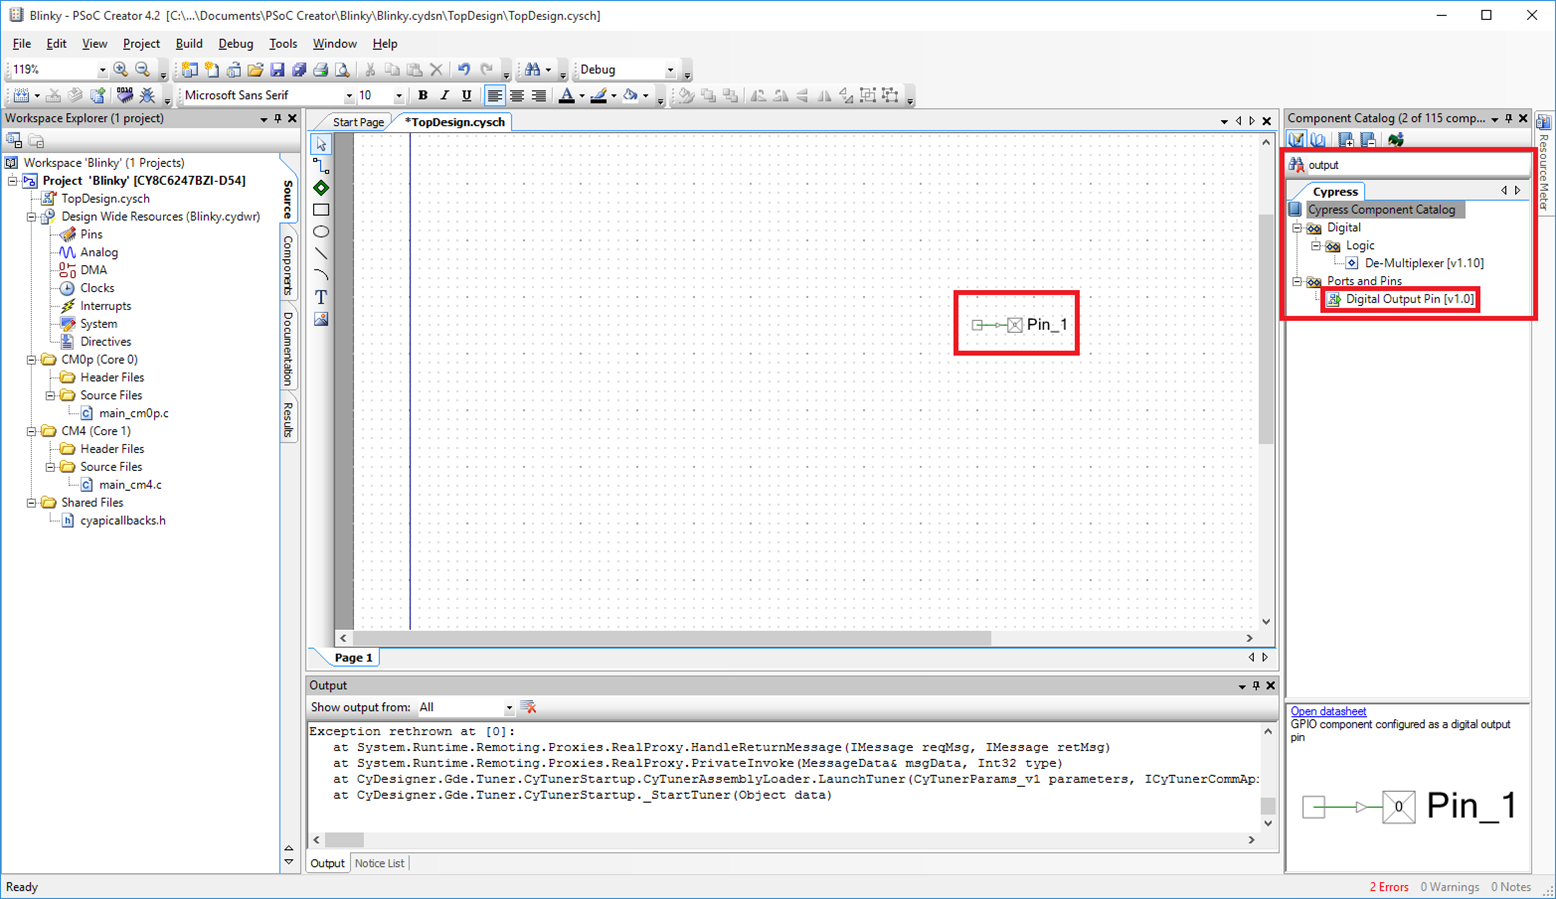Clear the catalog search via the binoculars icon
This screenshot has width=1556, height=899.
click(x=1297, y=165)
